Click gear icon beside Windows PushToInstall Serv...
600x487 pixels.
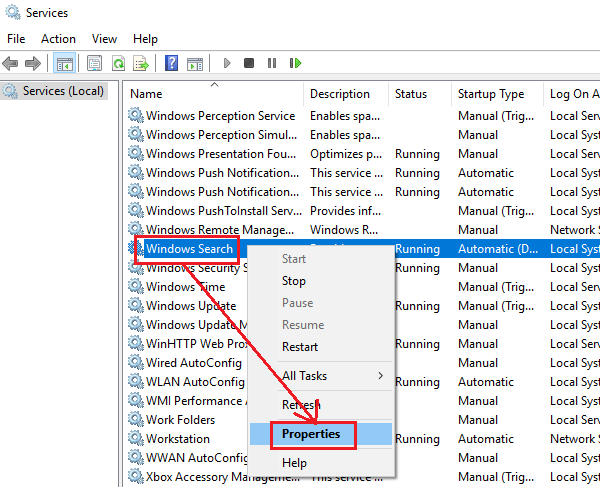135,210
